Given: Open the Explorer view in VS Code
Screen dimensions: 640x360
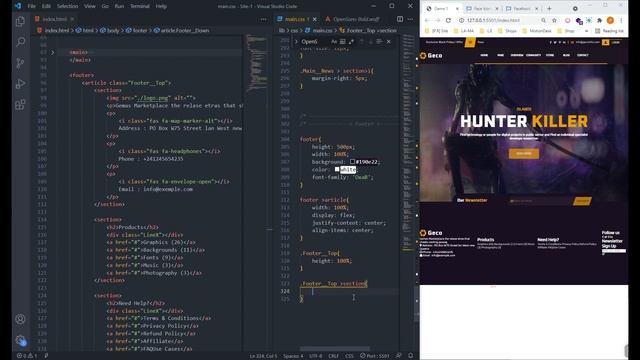Looking at the screenshot, I should [20, 21].
